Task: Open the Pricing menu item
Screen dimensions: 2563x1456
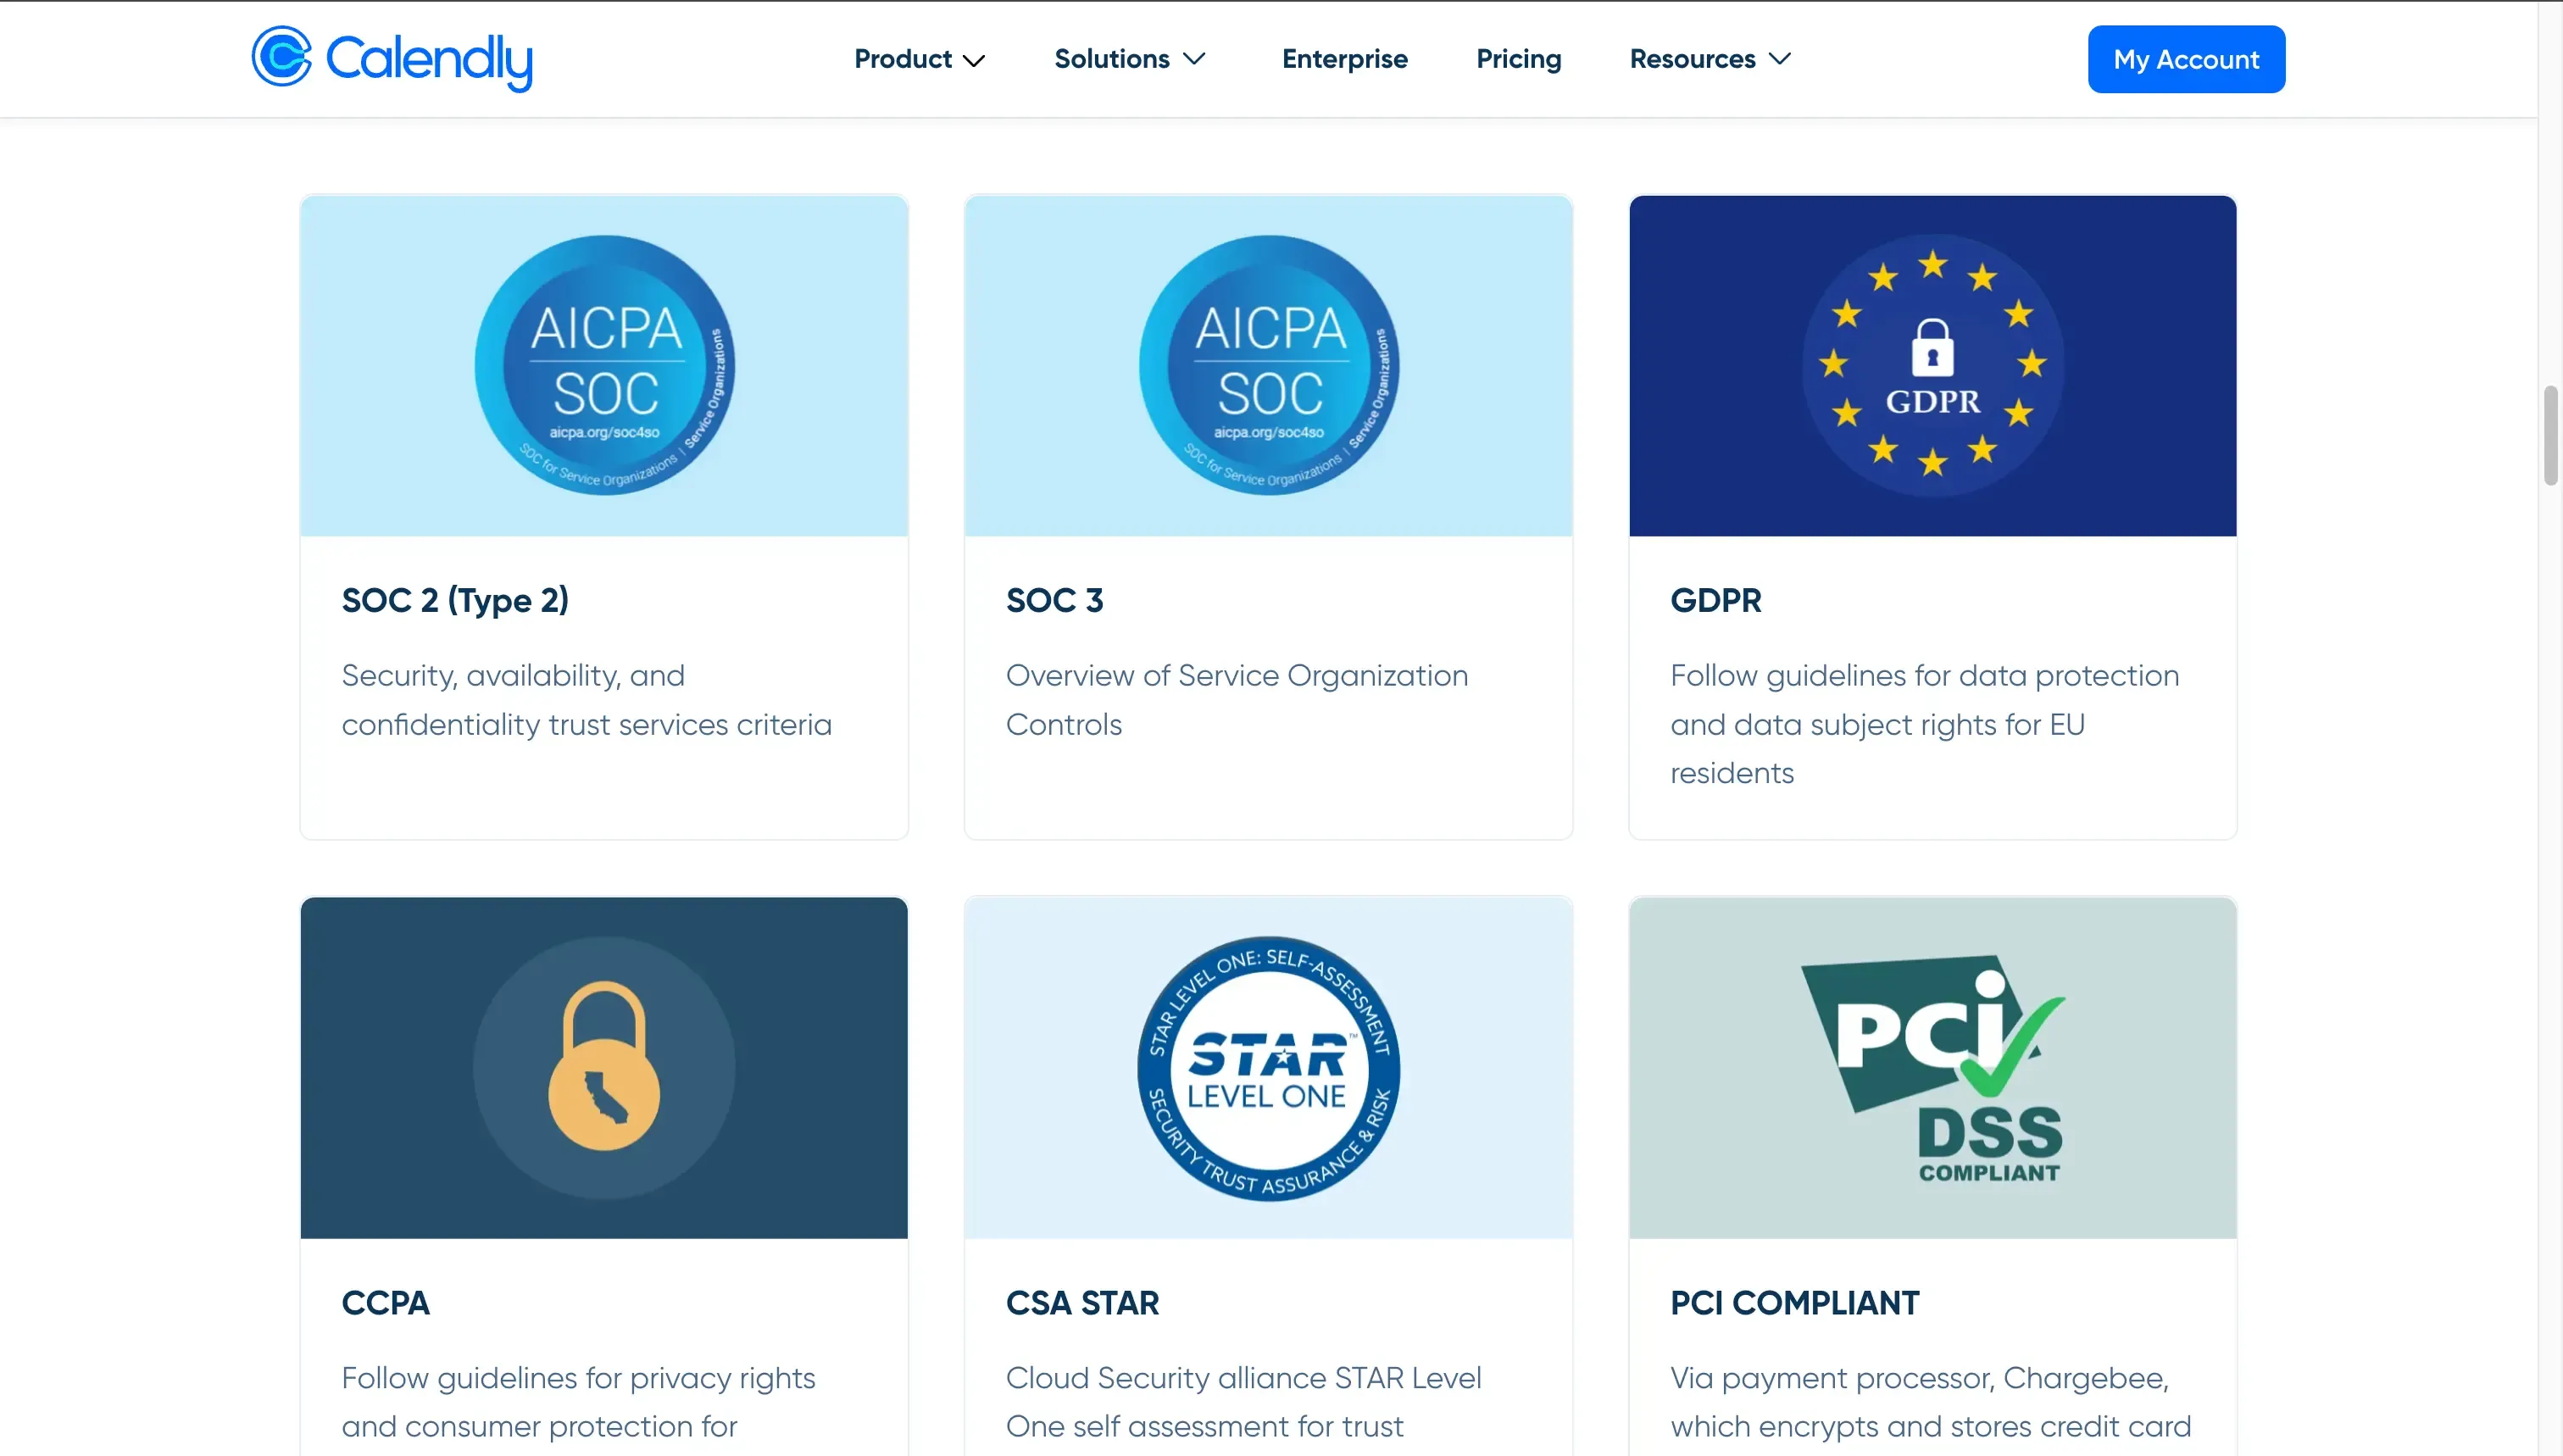Action: click(1518, 59)
